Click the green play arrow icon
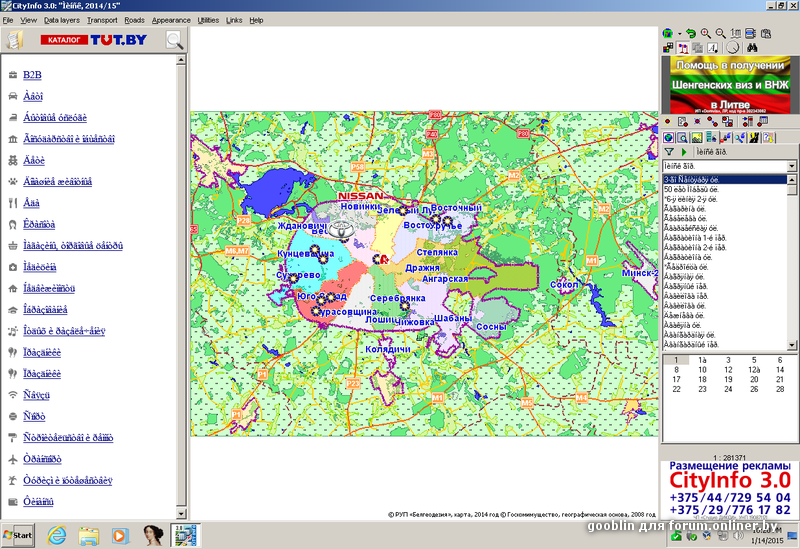 click(683, 151)
